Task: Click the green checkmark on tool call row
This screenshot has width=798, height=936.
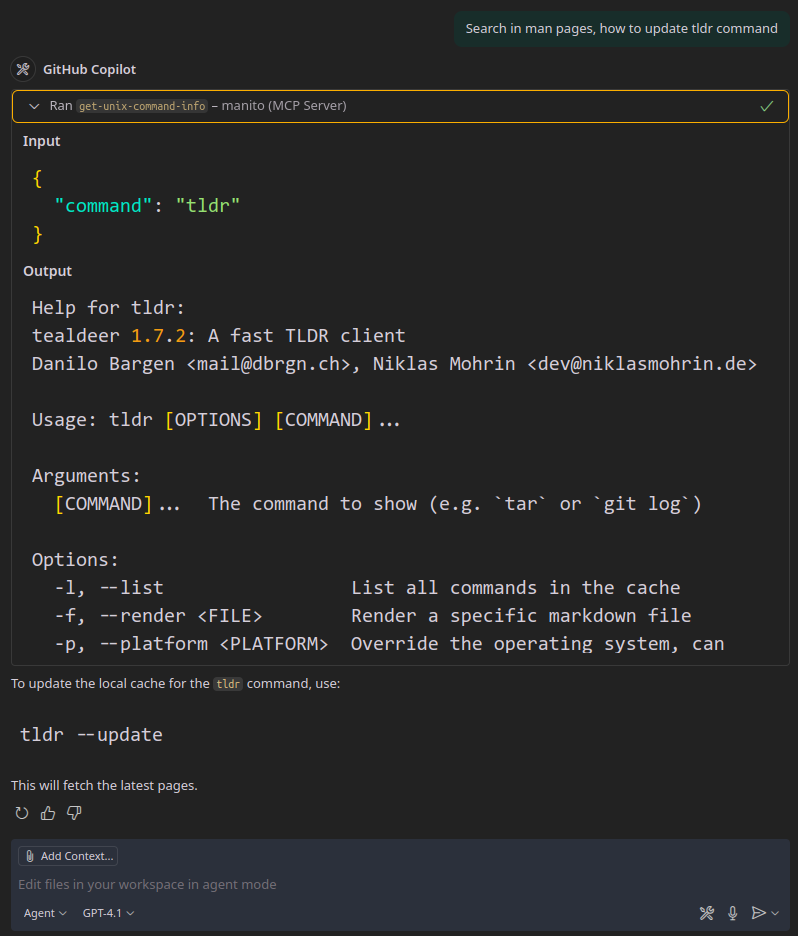Action: (x=767, y=106)
